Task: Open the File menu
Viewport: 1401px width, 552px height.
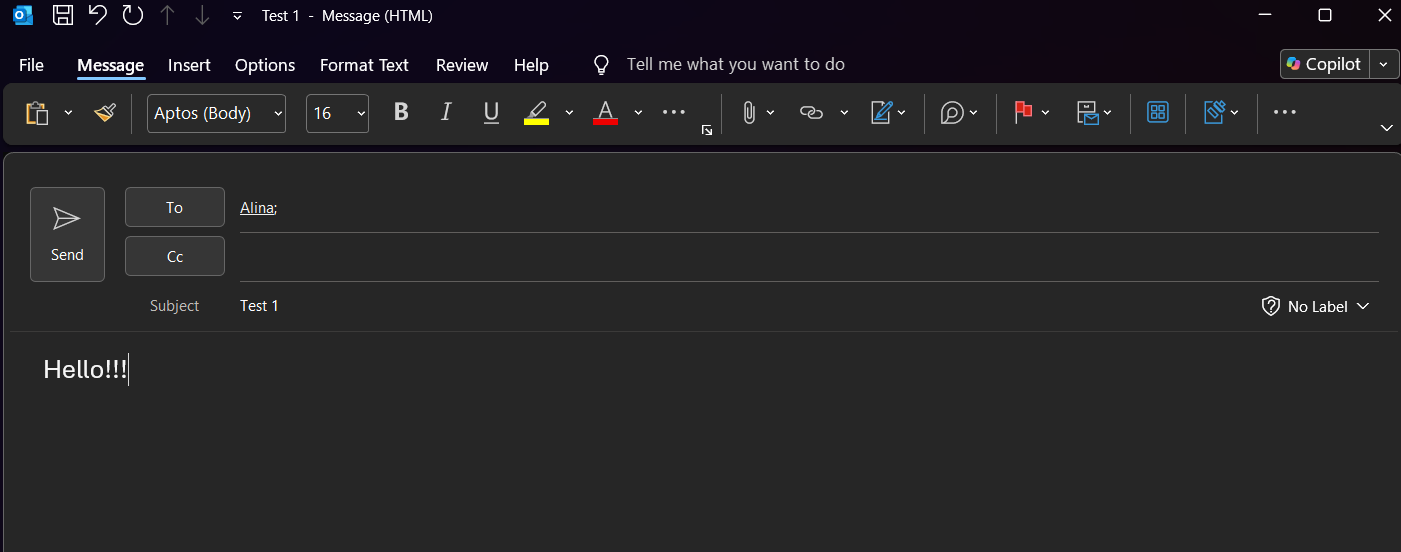Action: [31, 65]
